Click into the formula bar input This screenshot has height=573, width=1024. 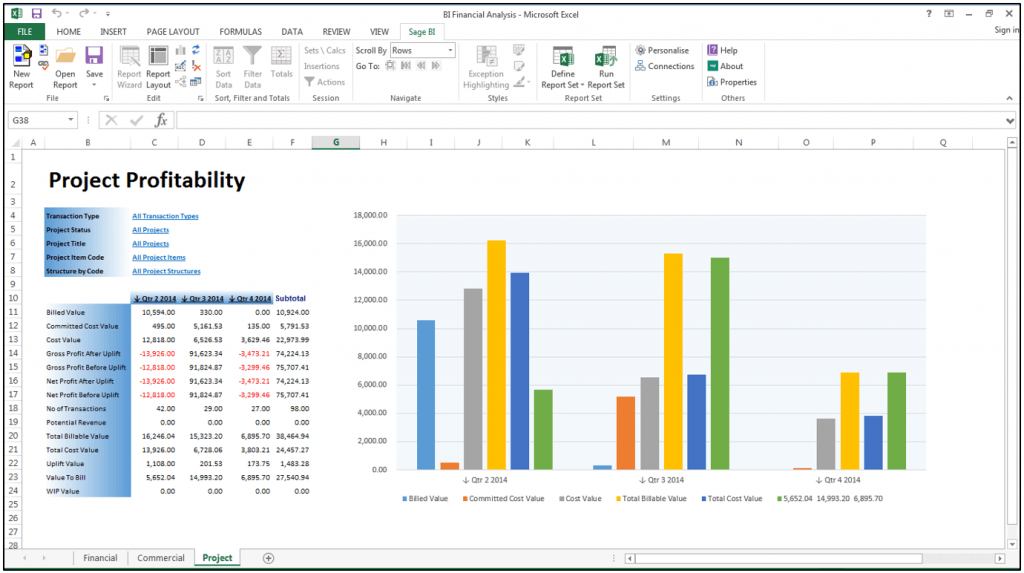point(589,120)
